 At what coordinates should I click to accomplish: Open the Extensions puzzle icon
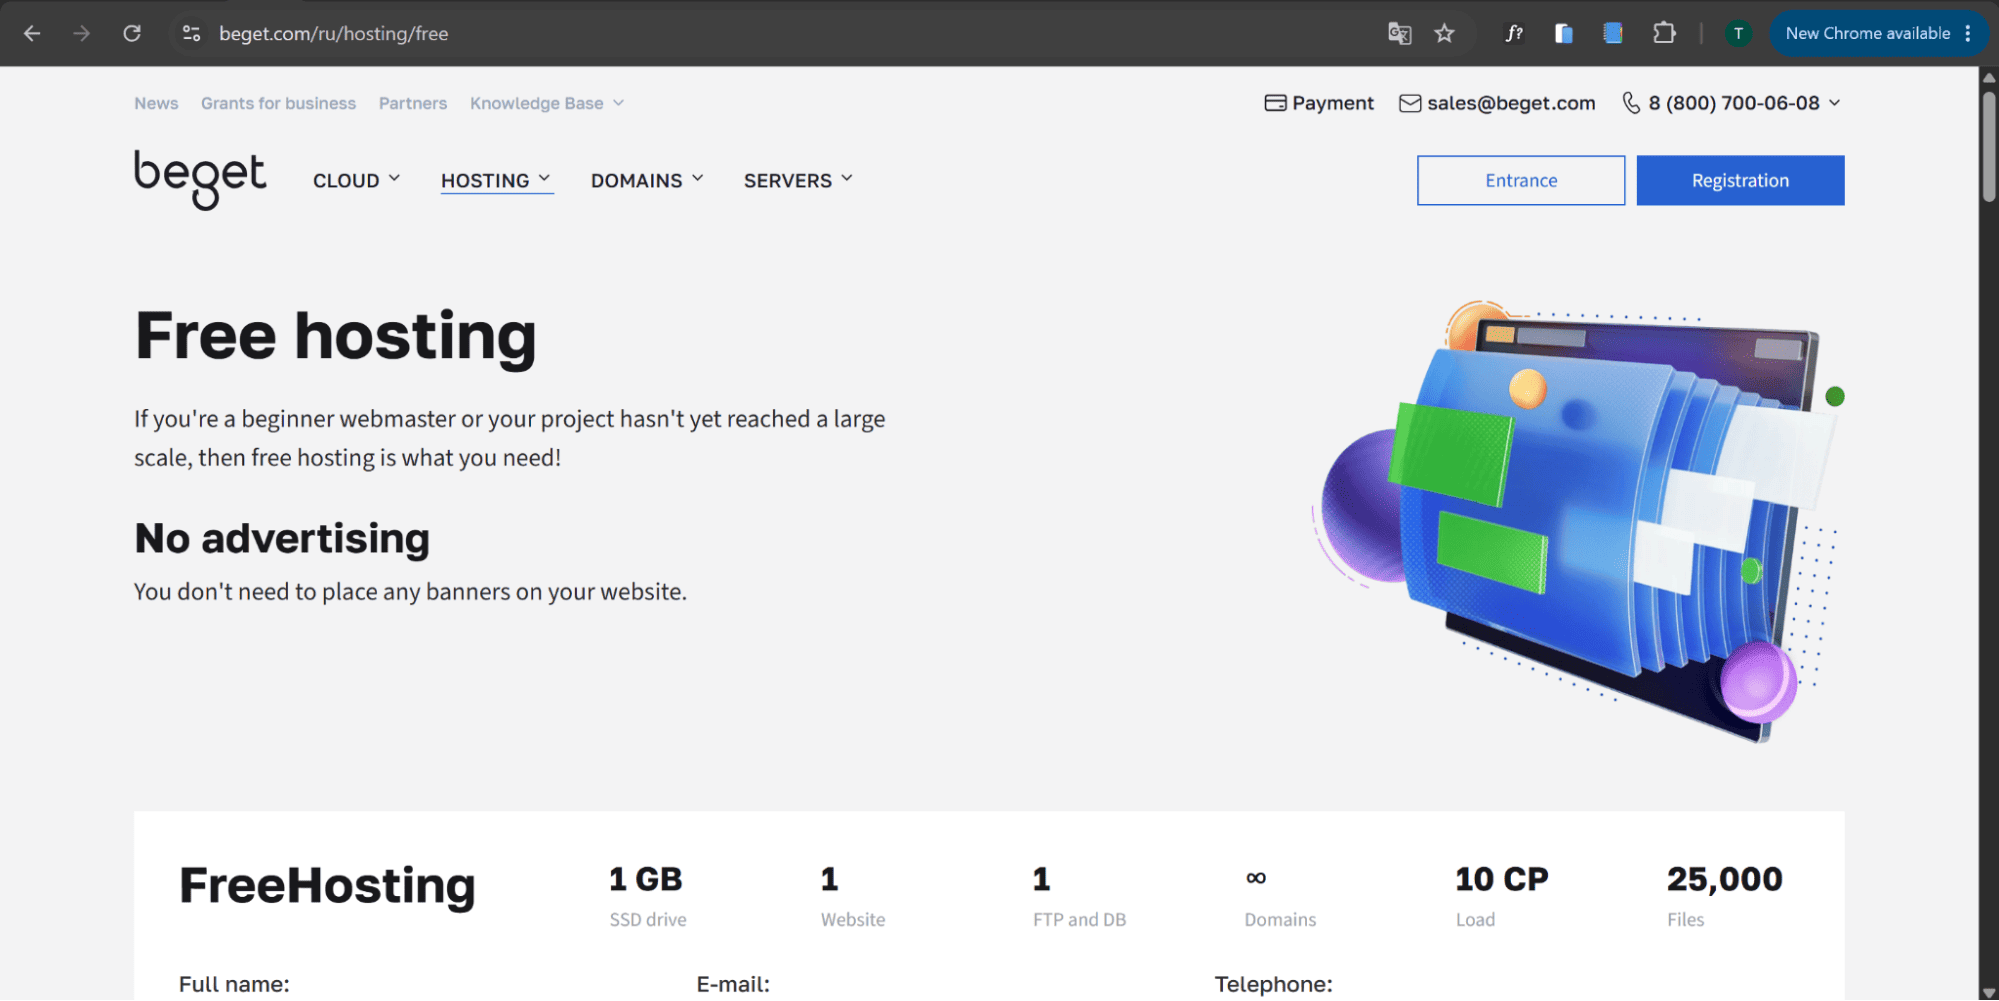1664,33
